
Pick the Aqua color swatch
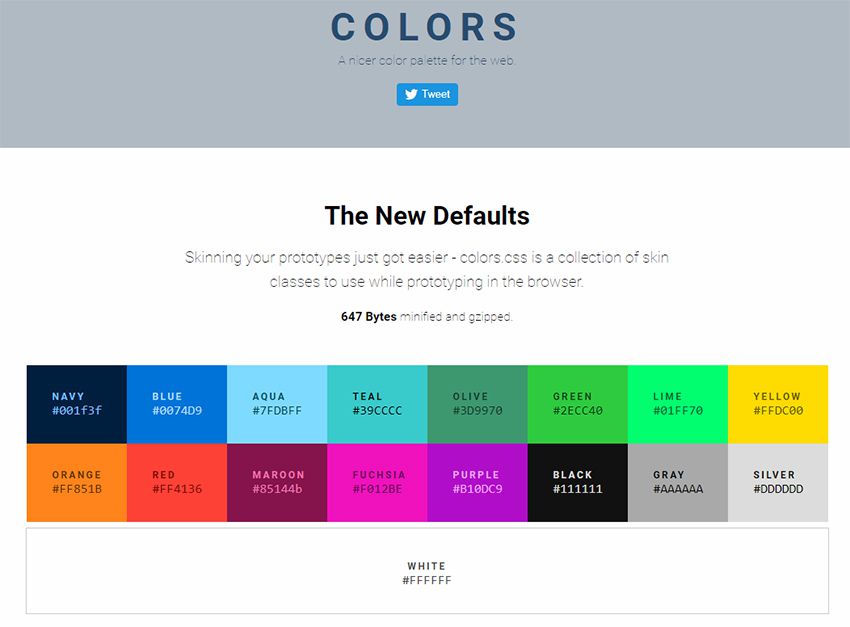(x=277, y=404)
